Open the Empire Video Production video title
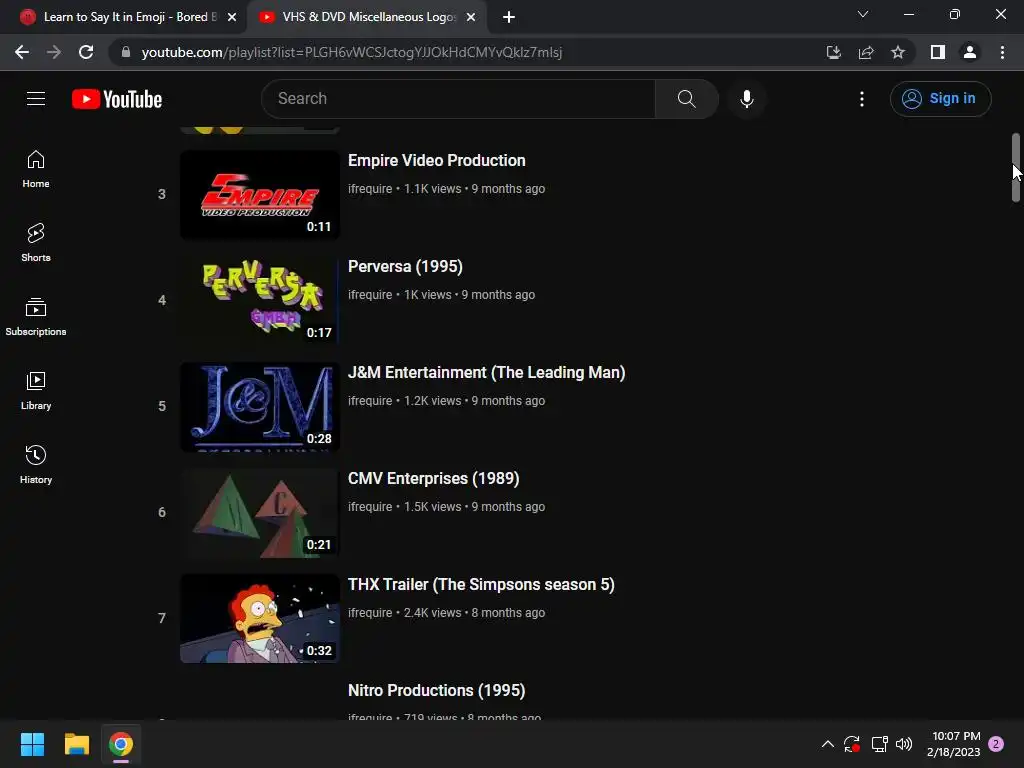This screenshot has width=1024, height=768. tap(436, 161)
